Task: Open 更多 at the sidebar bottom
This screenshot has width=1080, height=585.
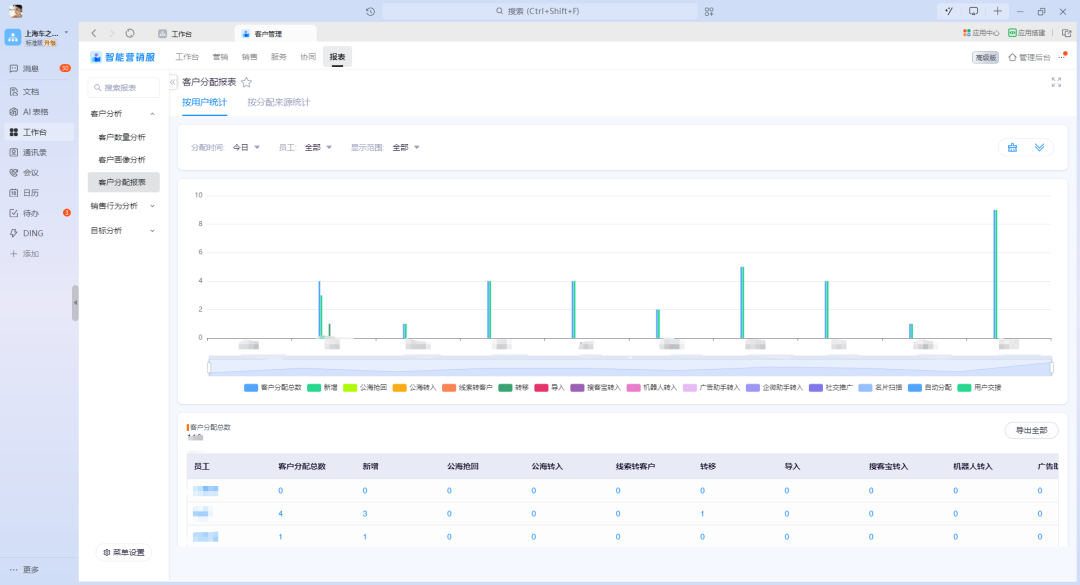Action: [x=25, y=570]
